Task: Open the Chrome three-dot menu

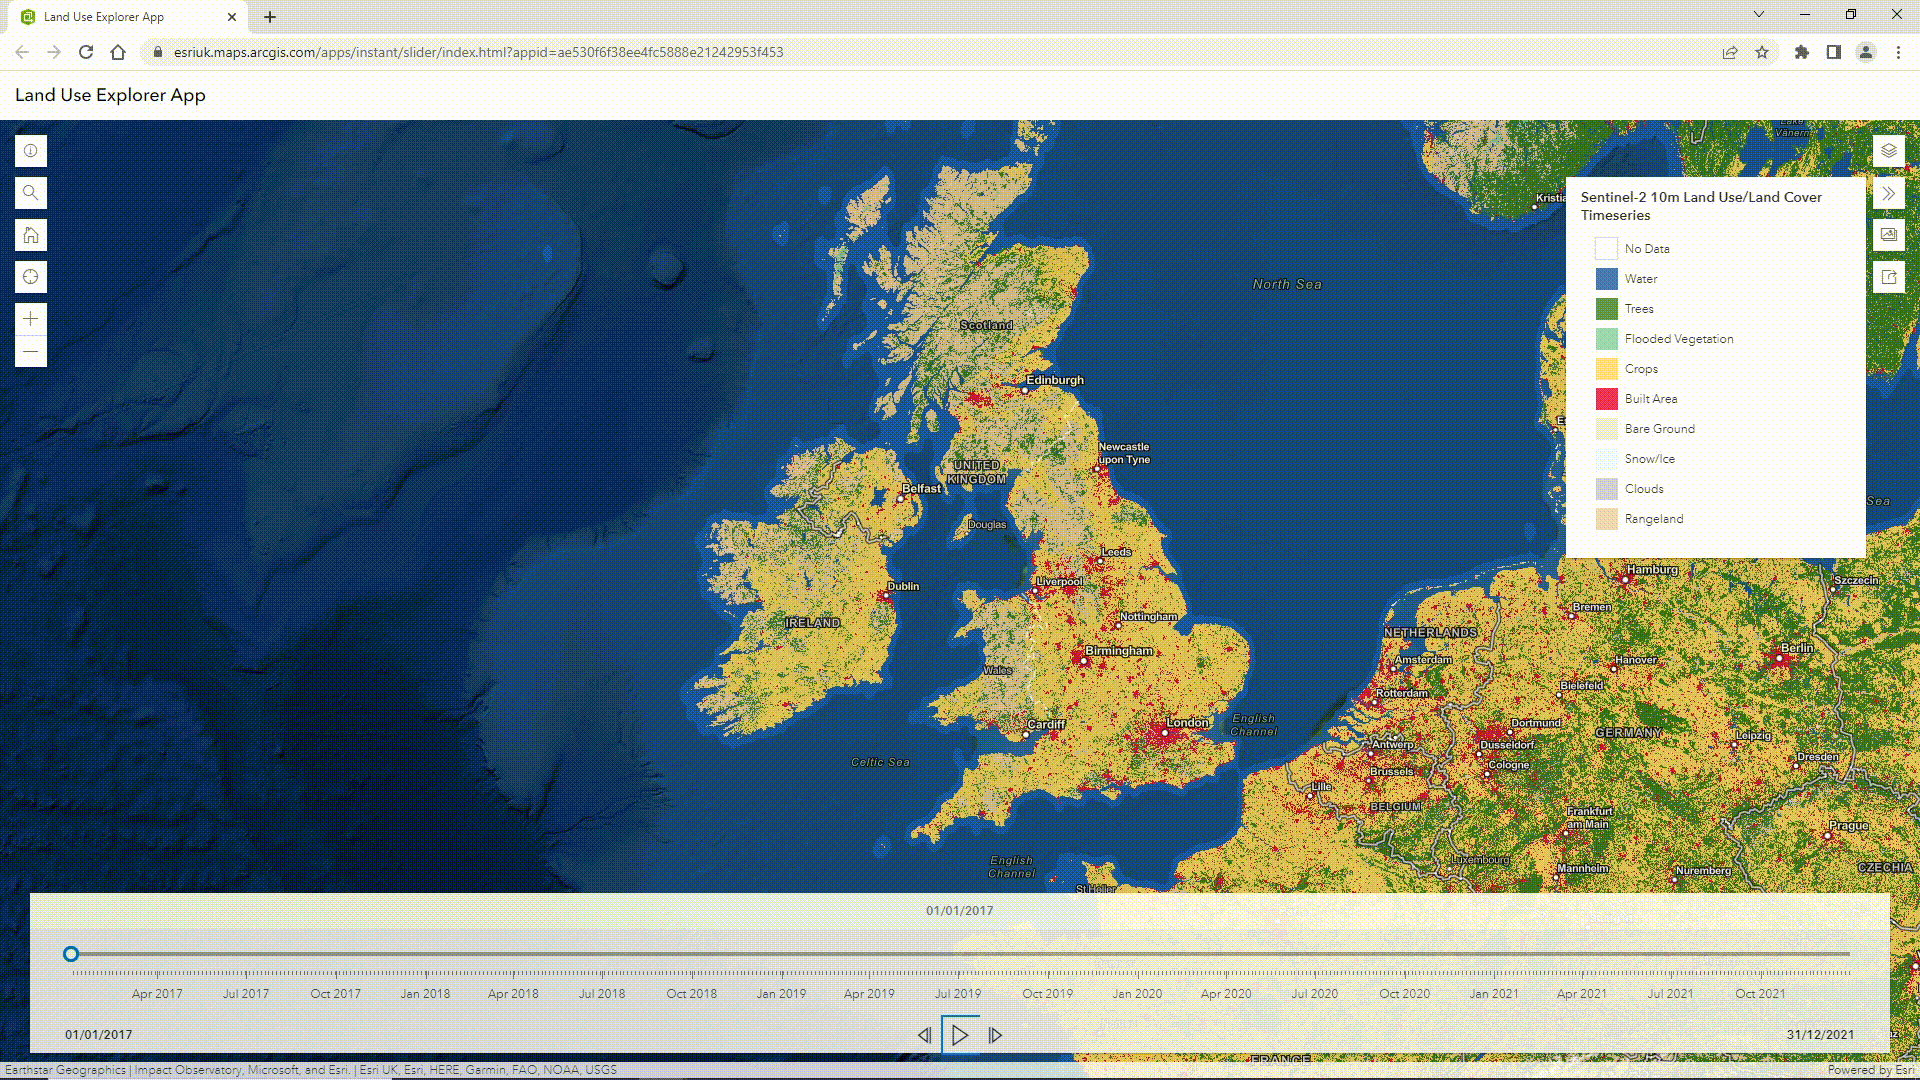Action: (x=1898, y=52)
